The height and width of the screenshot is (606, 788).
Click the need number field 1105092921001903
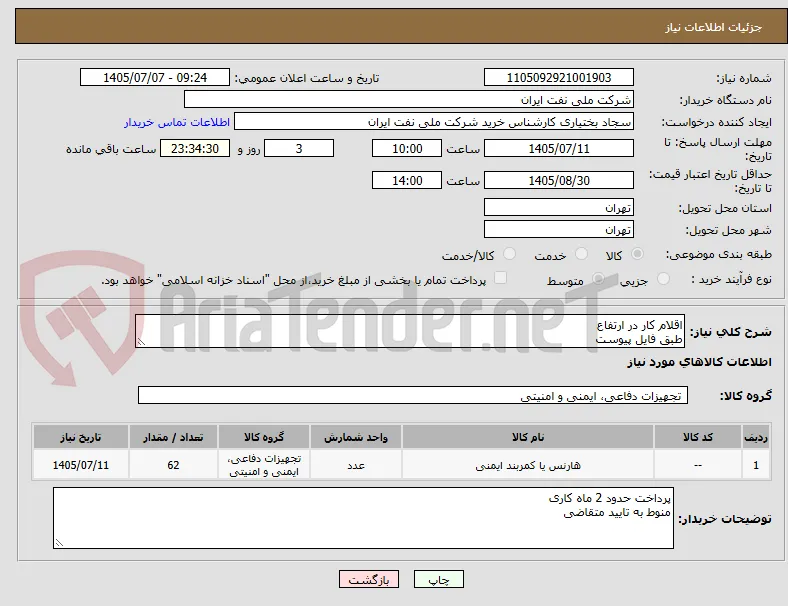tap(559, 77)
